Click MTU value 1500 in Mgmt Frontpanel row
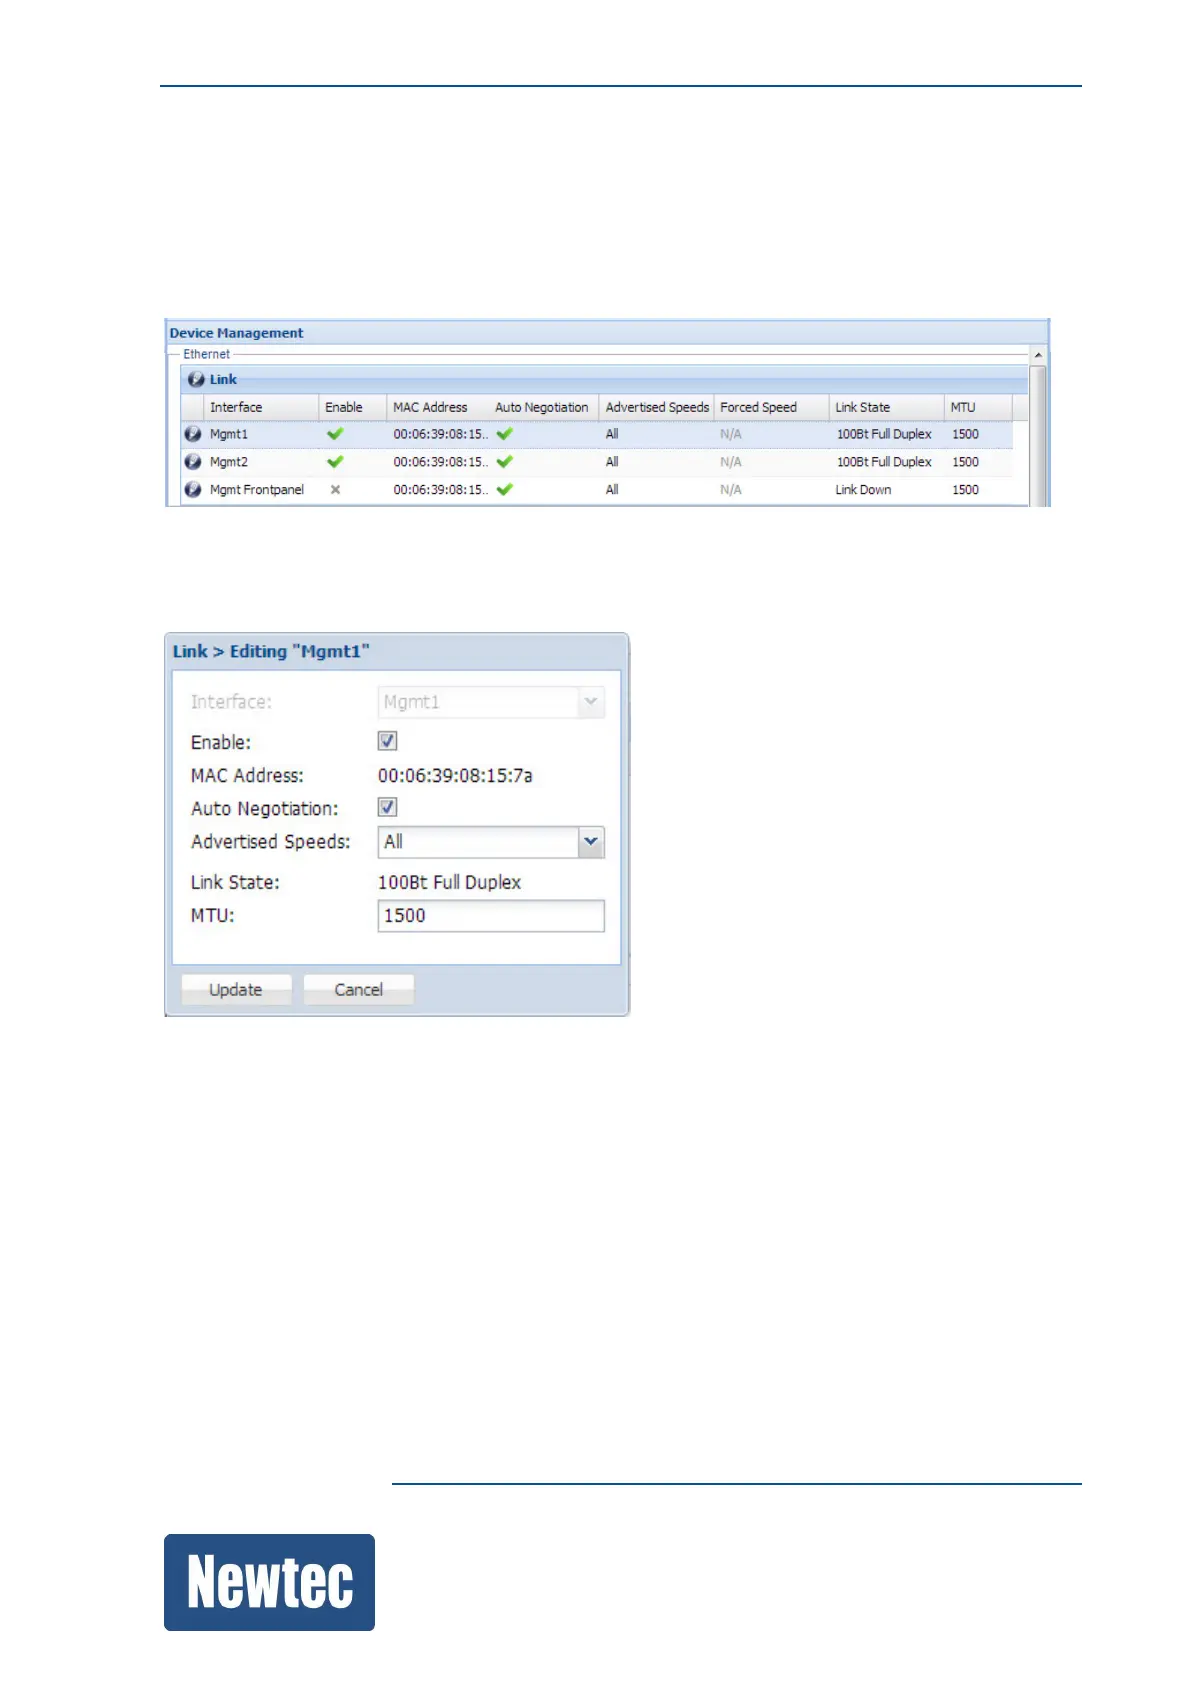The width and height of the screenshot is (1190, 1684). [x=965, y=490]
